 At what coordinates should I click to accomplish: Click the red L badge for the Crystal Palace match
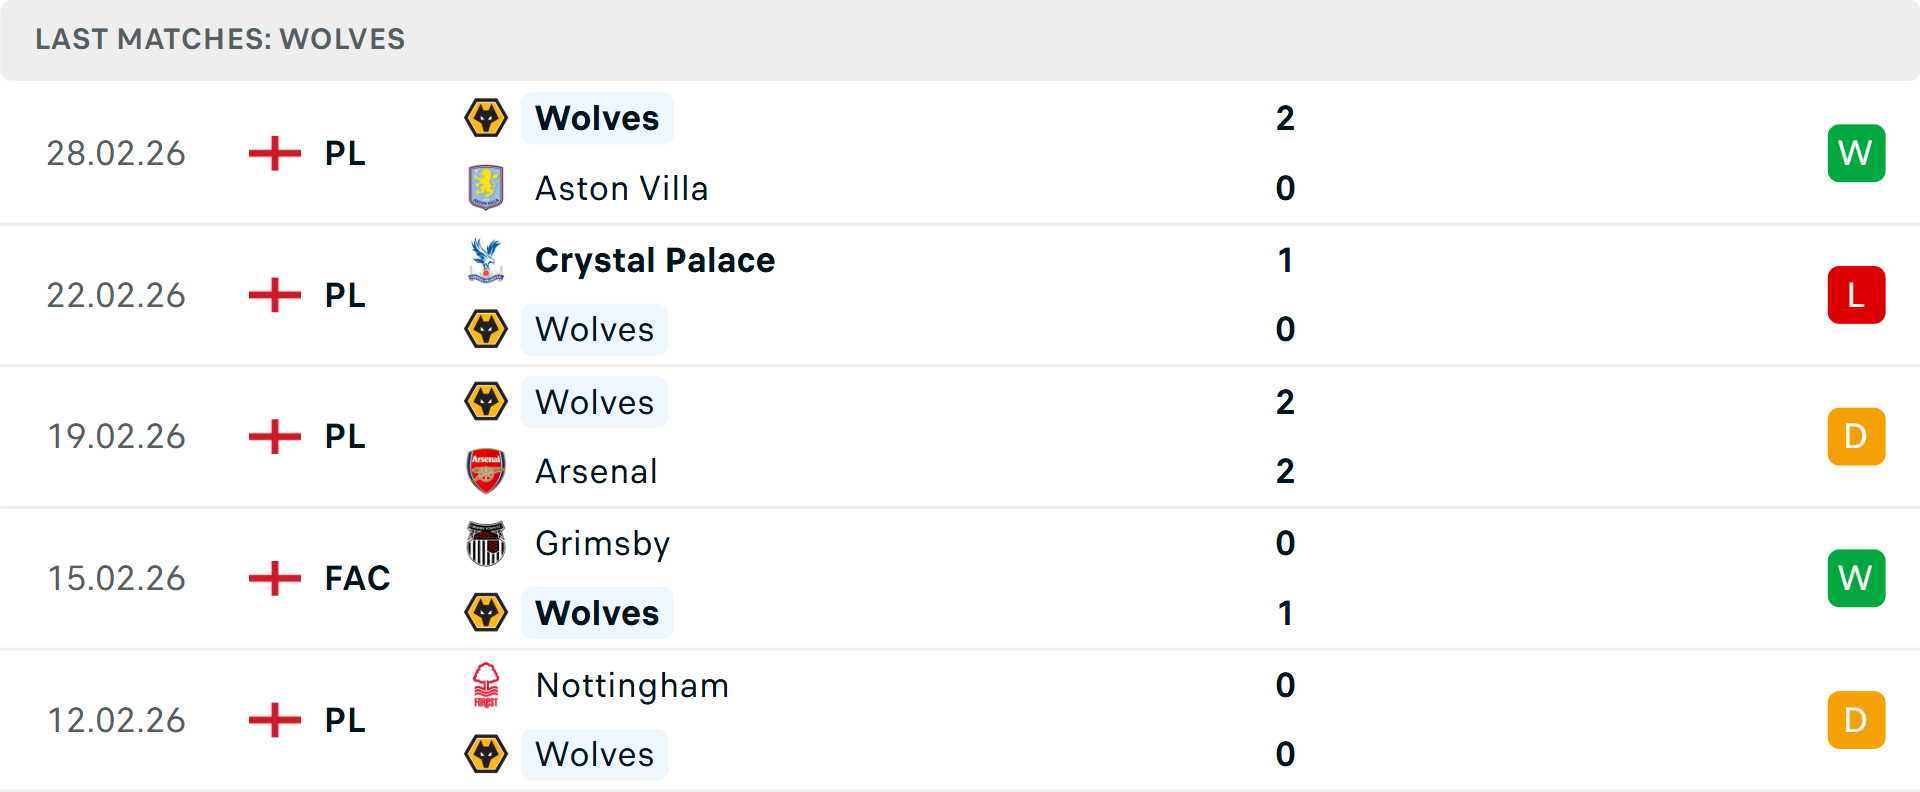(x=1856, y=294)
